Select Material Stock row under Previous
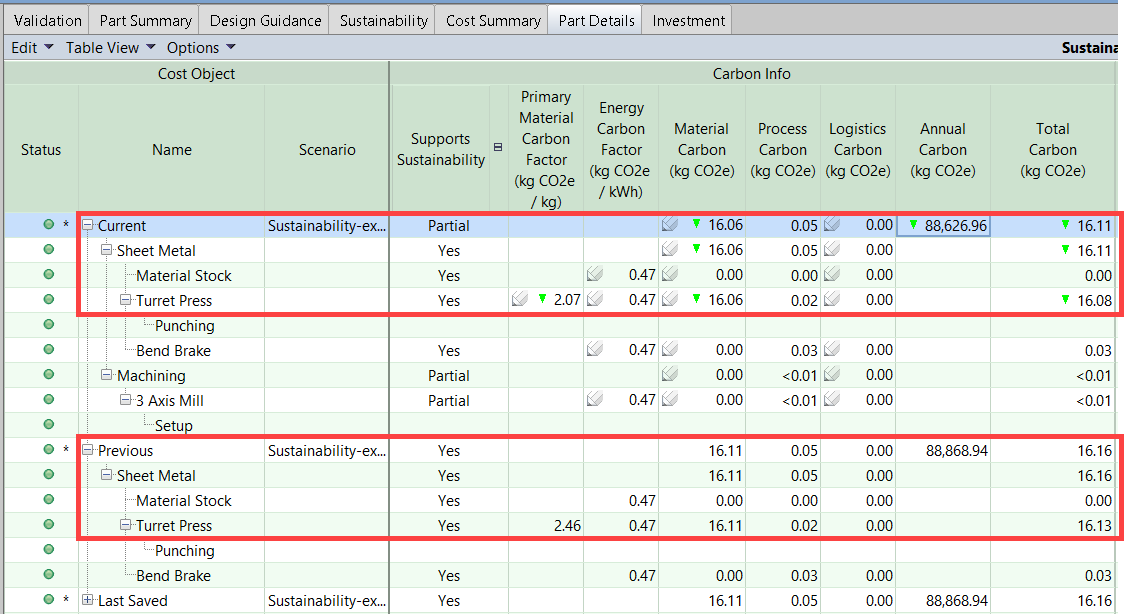1124x614 pixels. (184, 500)
